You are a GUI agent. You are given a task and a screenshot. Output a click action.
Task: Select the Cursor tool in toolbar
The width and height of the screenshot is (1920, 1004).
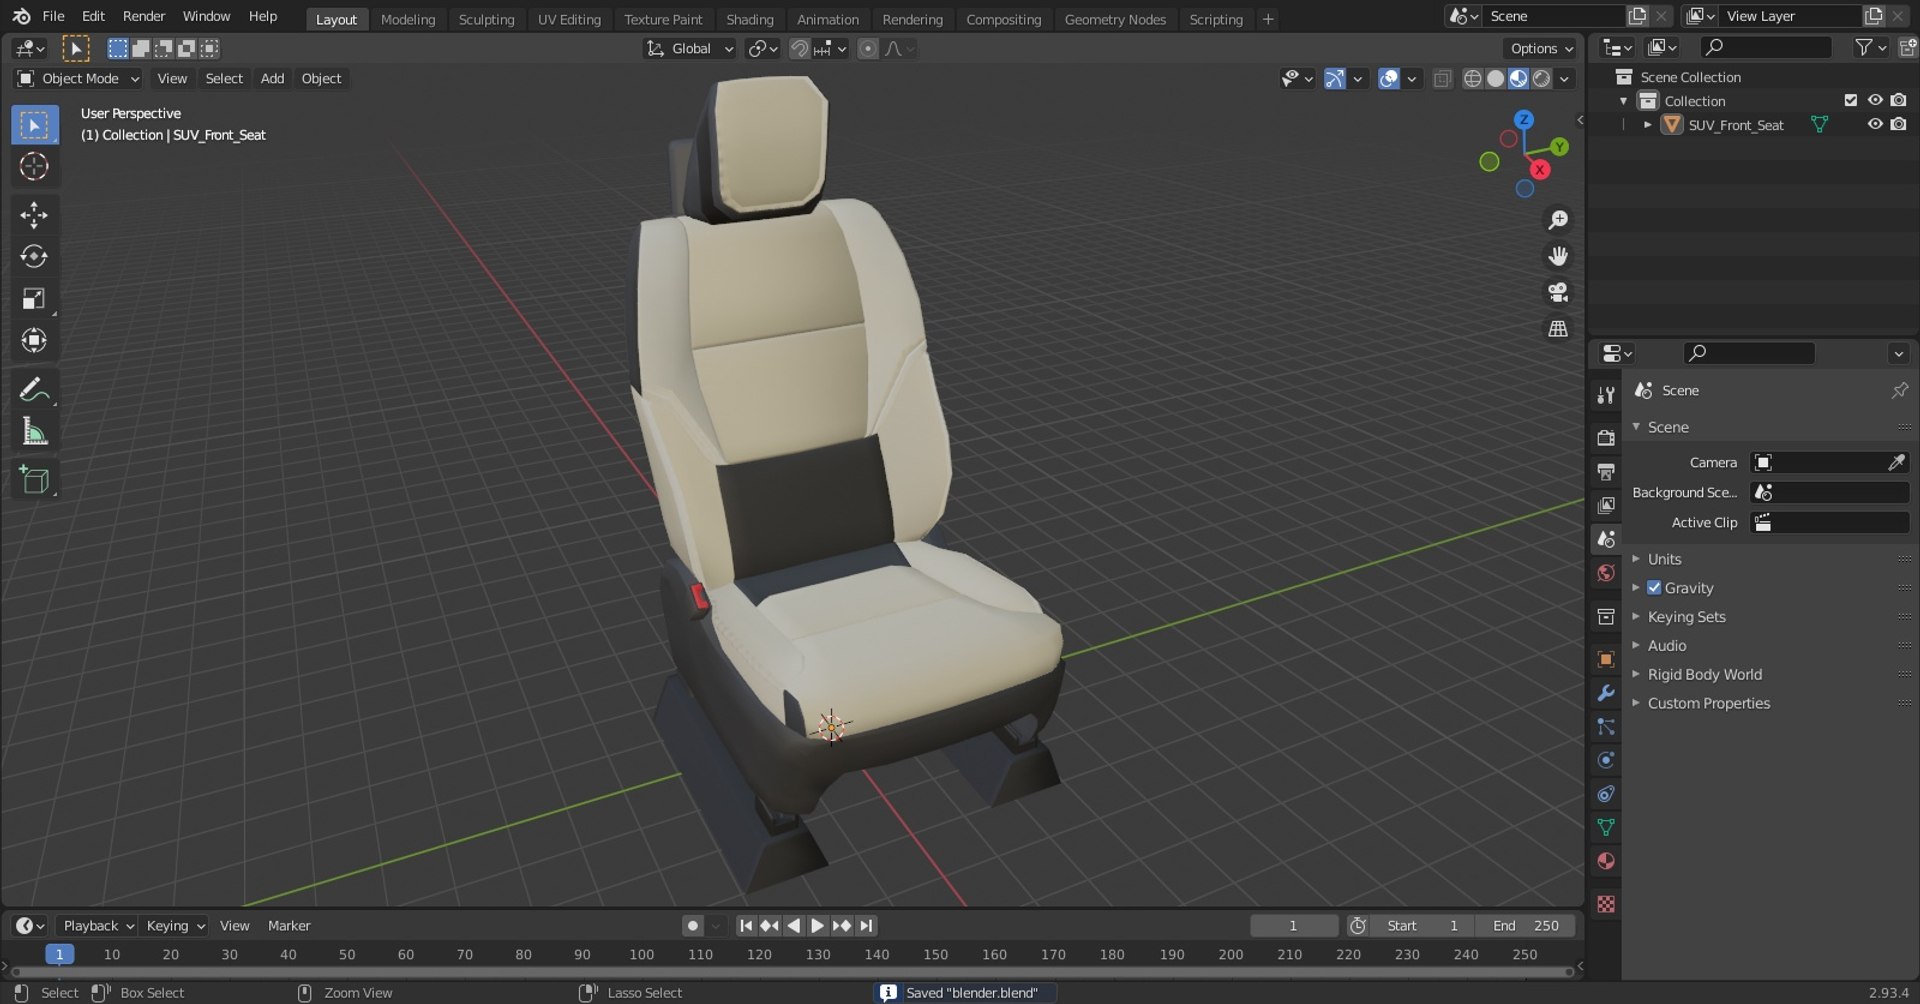click(x=34, y=166)
